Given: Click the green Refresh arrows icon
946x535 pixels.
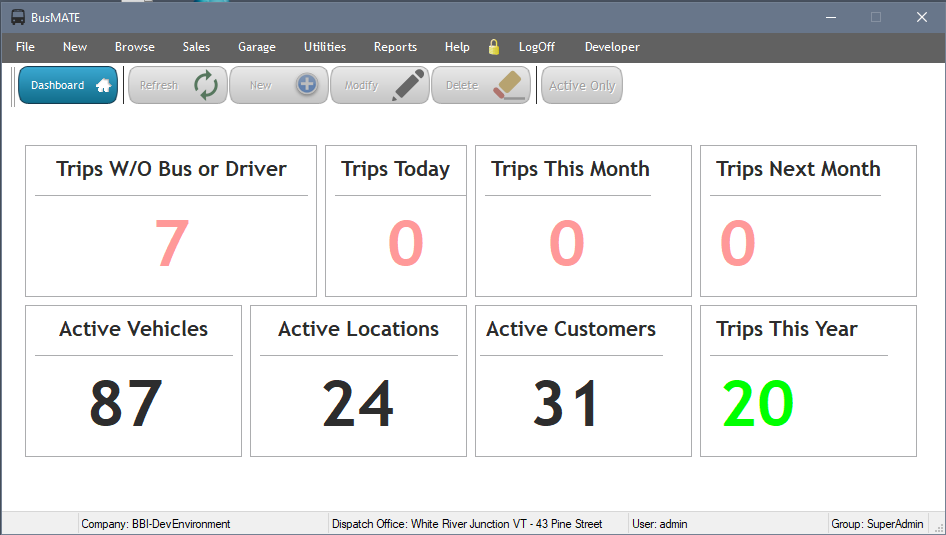Looking at the screenshot, I should (x=206, y=86).
